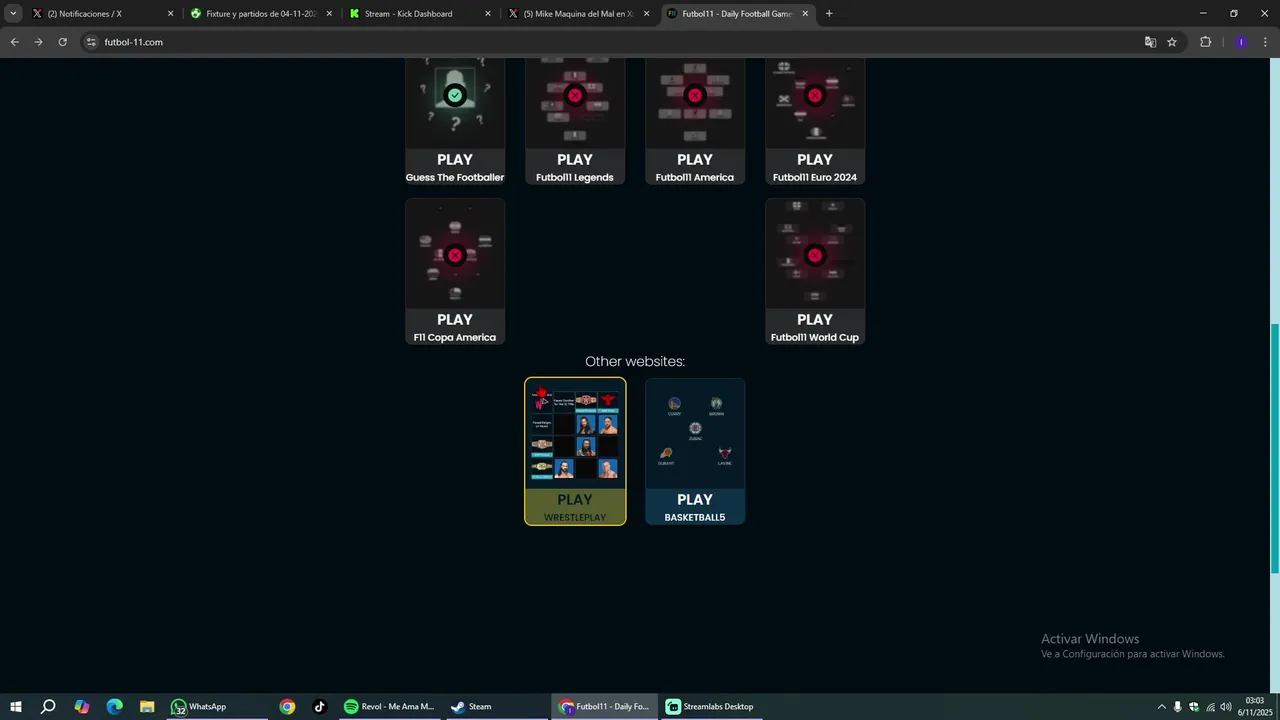Play Futbol11 America game

click(695, 122)
